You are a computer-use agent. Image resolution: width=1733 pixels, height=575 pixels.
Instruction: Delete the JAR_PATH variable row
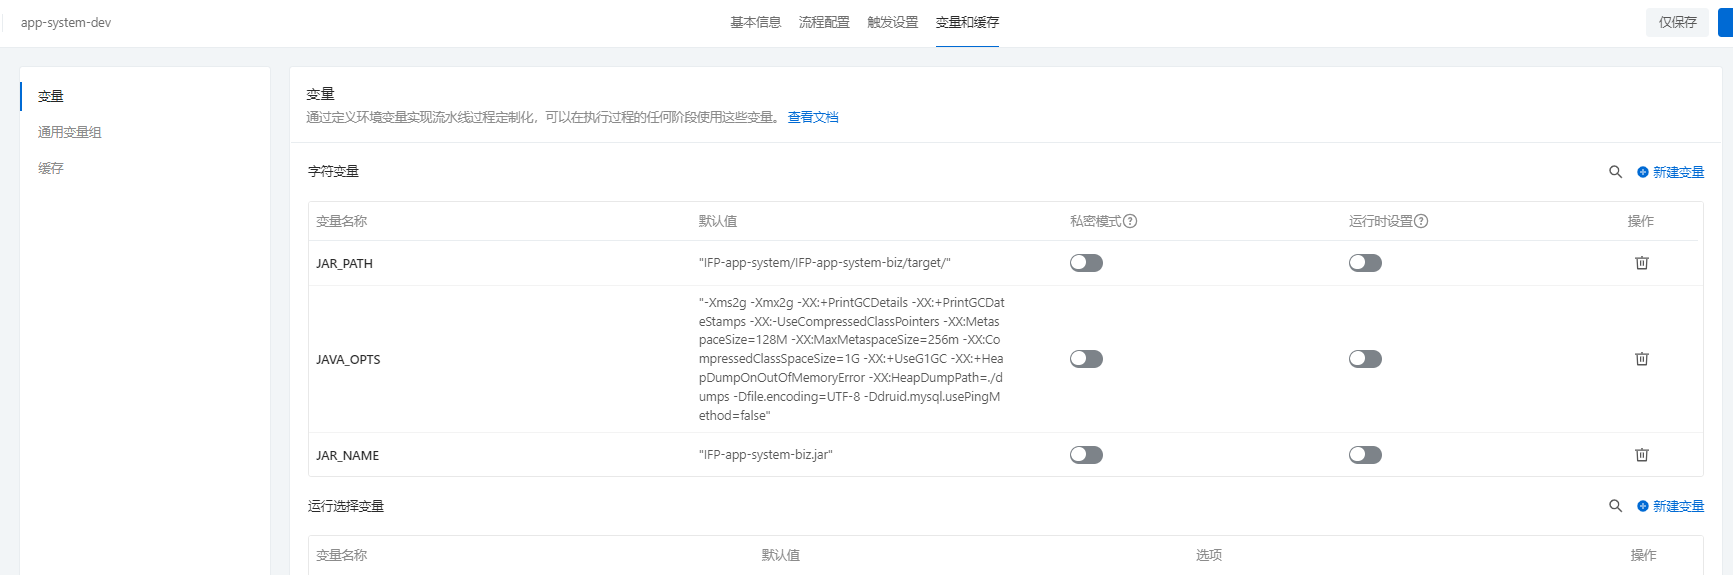click(x=1641, y=263)
